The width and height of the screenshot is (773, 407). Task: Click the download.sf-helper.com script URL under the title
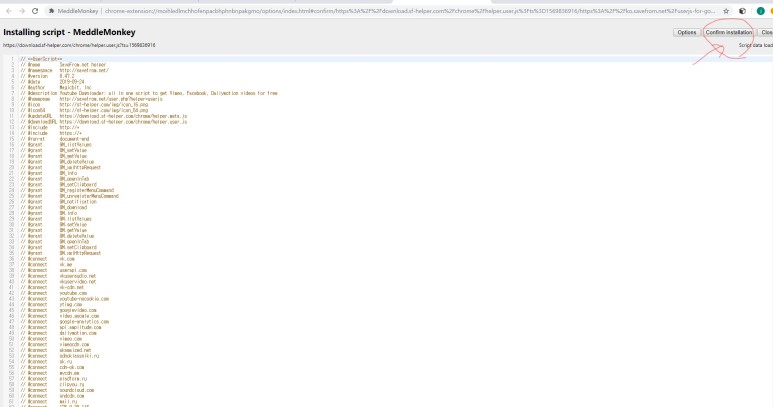(79, 45)
